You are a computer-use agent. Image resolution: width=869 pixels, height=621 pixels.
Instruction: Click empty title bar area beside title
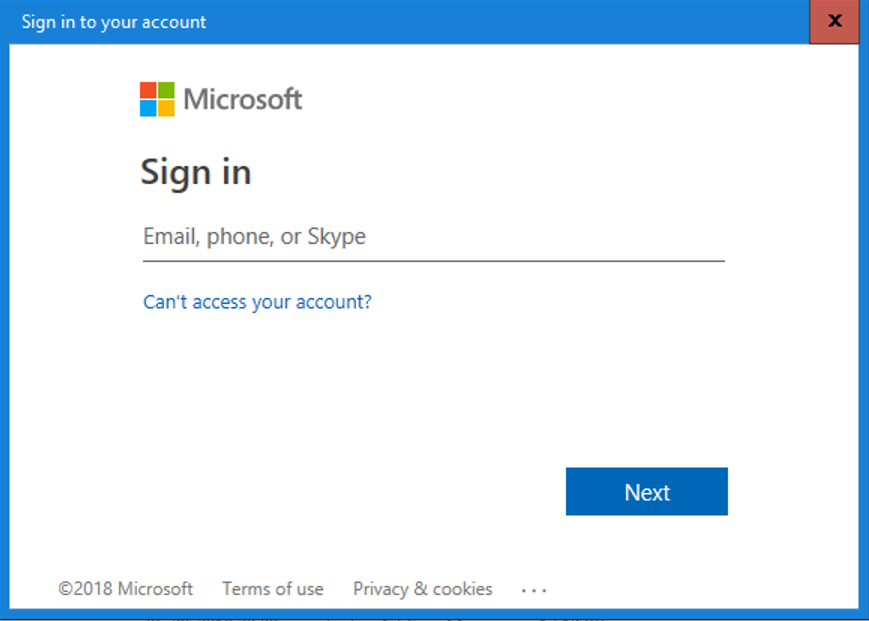click(x=499, y=22)
